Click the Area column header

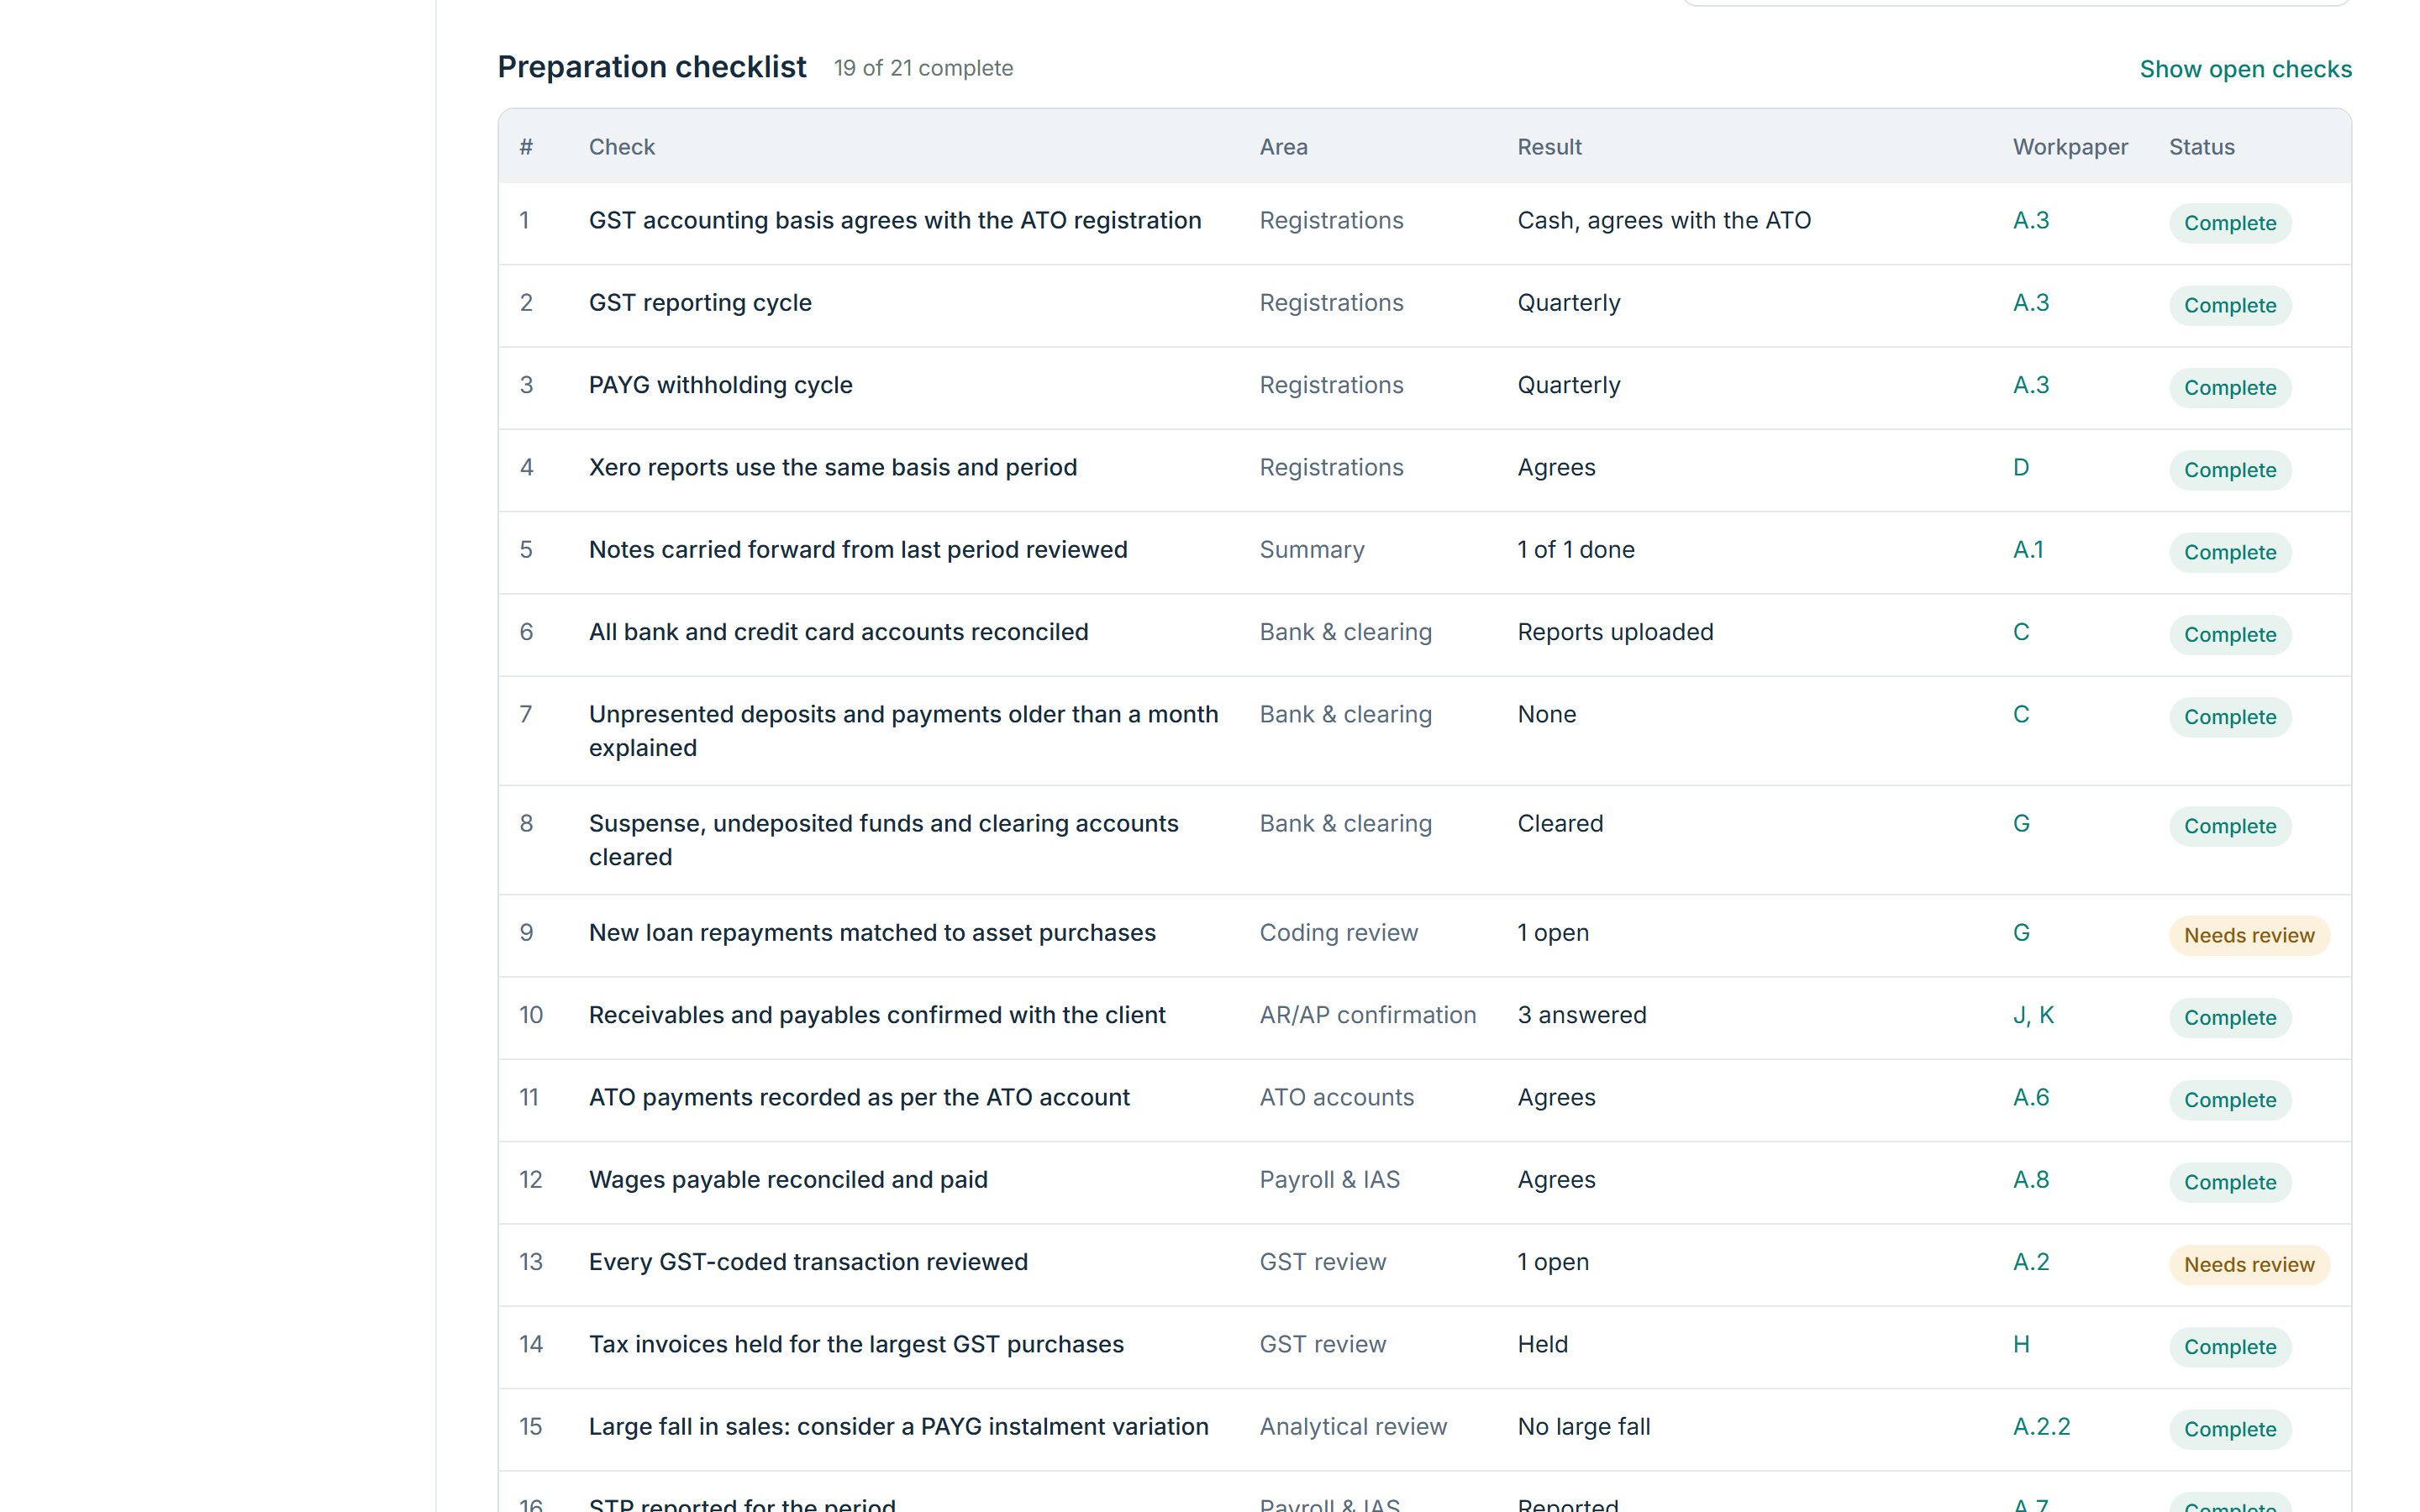[1283, 147]
